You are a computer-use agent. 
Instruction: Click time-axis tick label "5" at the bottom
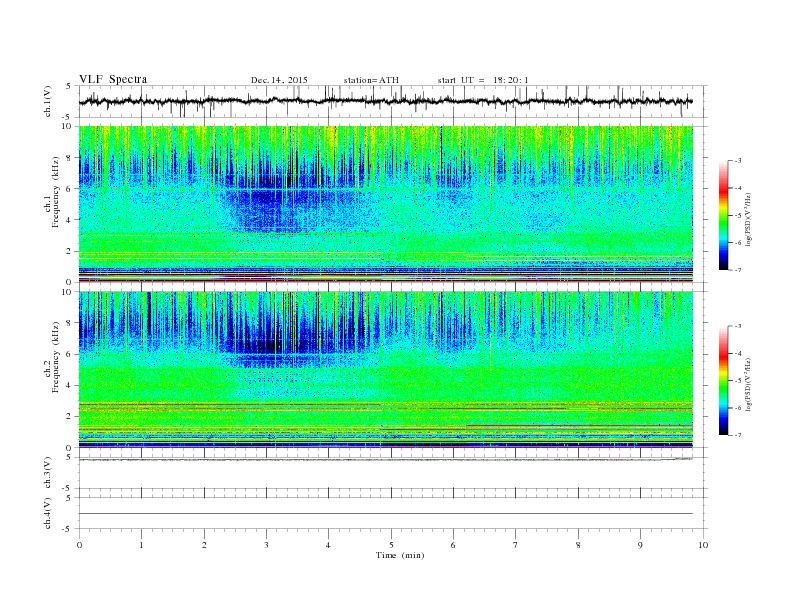391,545
